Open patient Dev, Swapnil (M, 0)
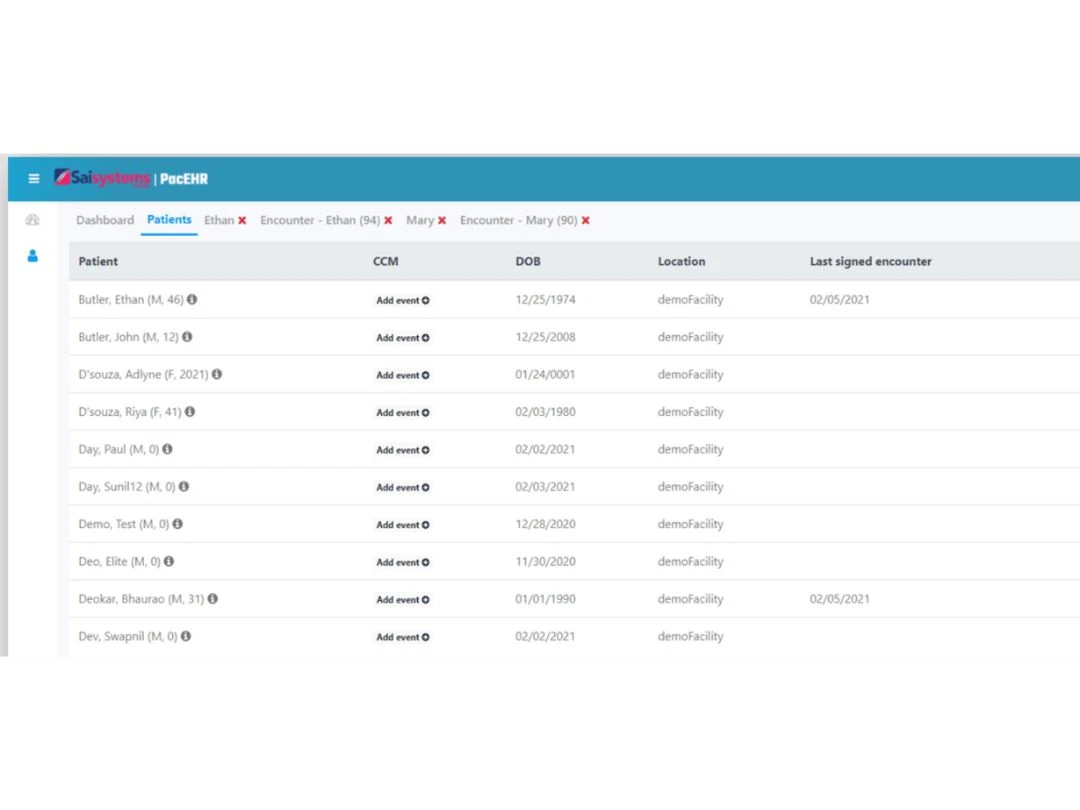The width and height of the screenshot is (1080, 810). click(127, 636)
